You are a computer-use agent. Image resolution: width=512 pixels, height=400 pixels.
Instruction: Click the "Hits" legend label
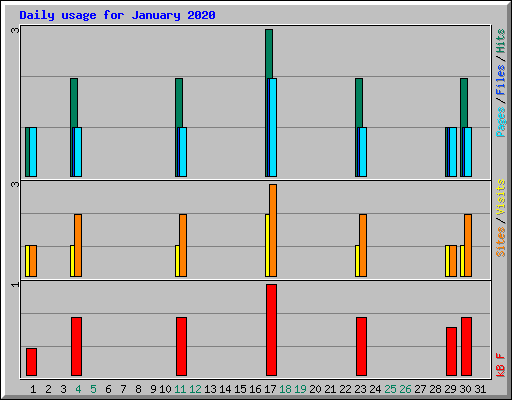[x=500, y=41]
